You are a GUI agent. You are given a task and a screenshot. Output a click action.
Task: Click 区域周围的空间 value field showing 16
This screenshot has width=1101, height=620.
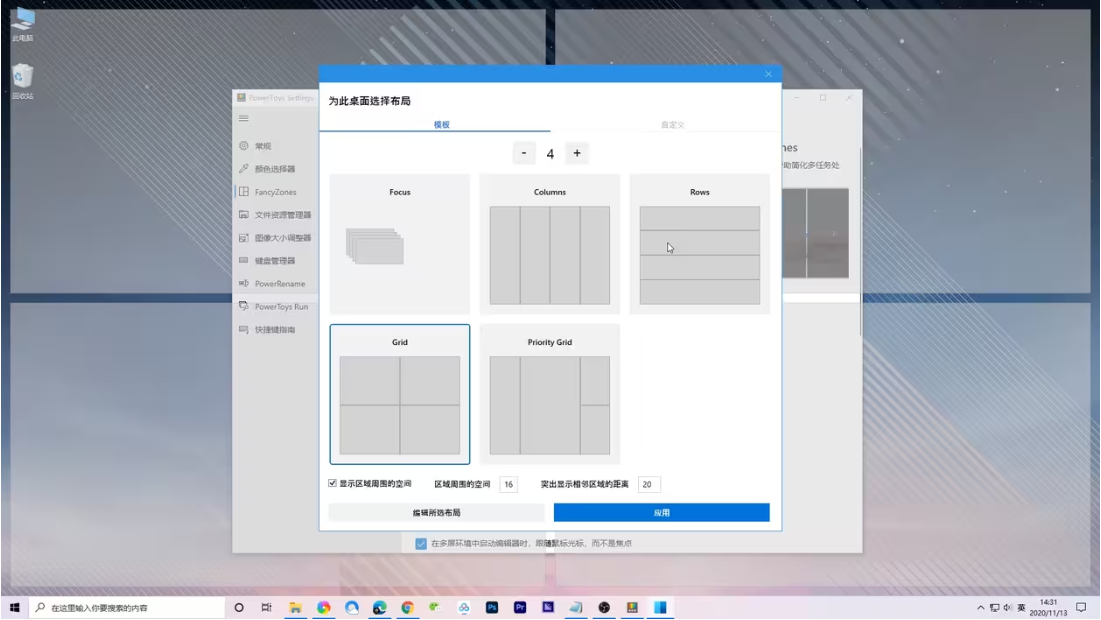[x=508, y=484]
